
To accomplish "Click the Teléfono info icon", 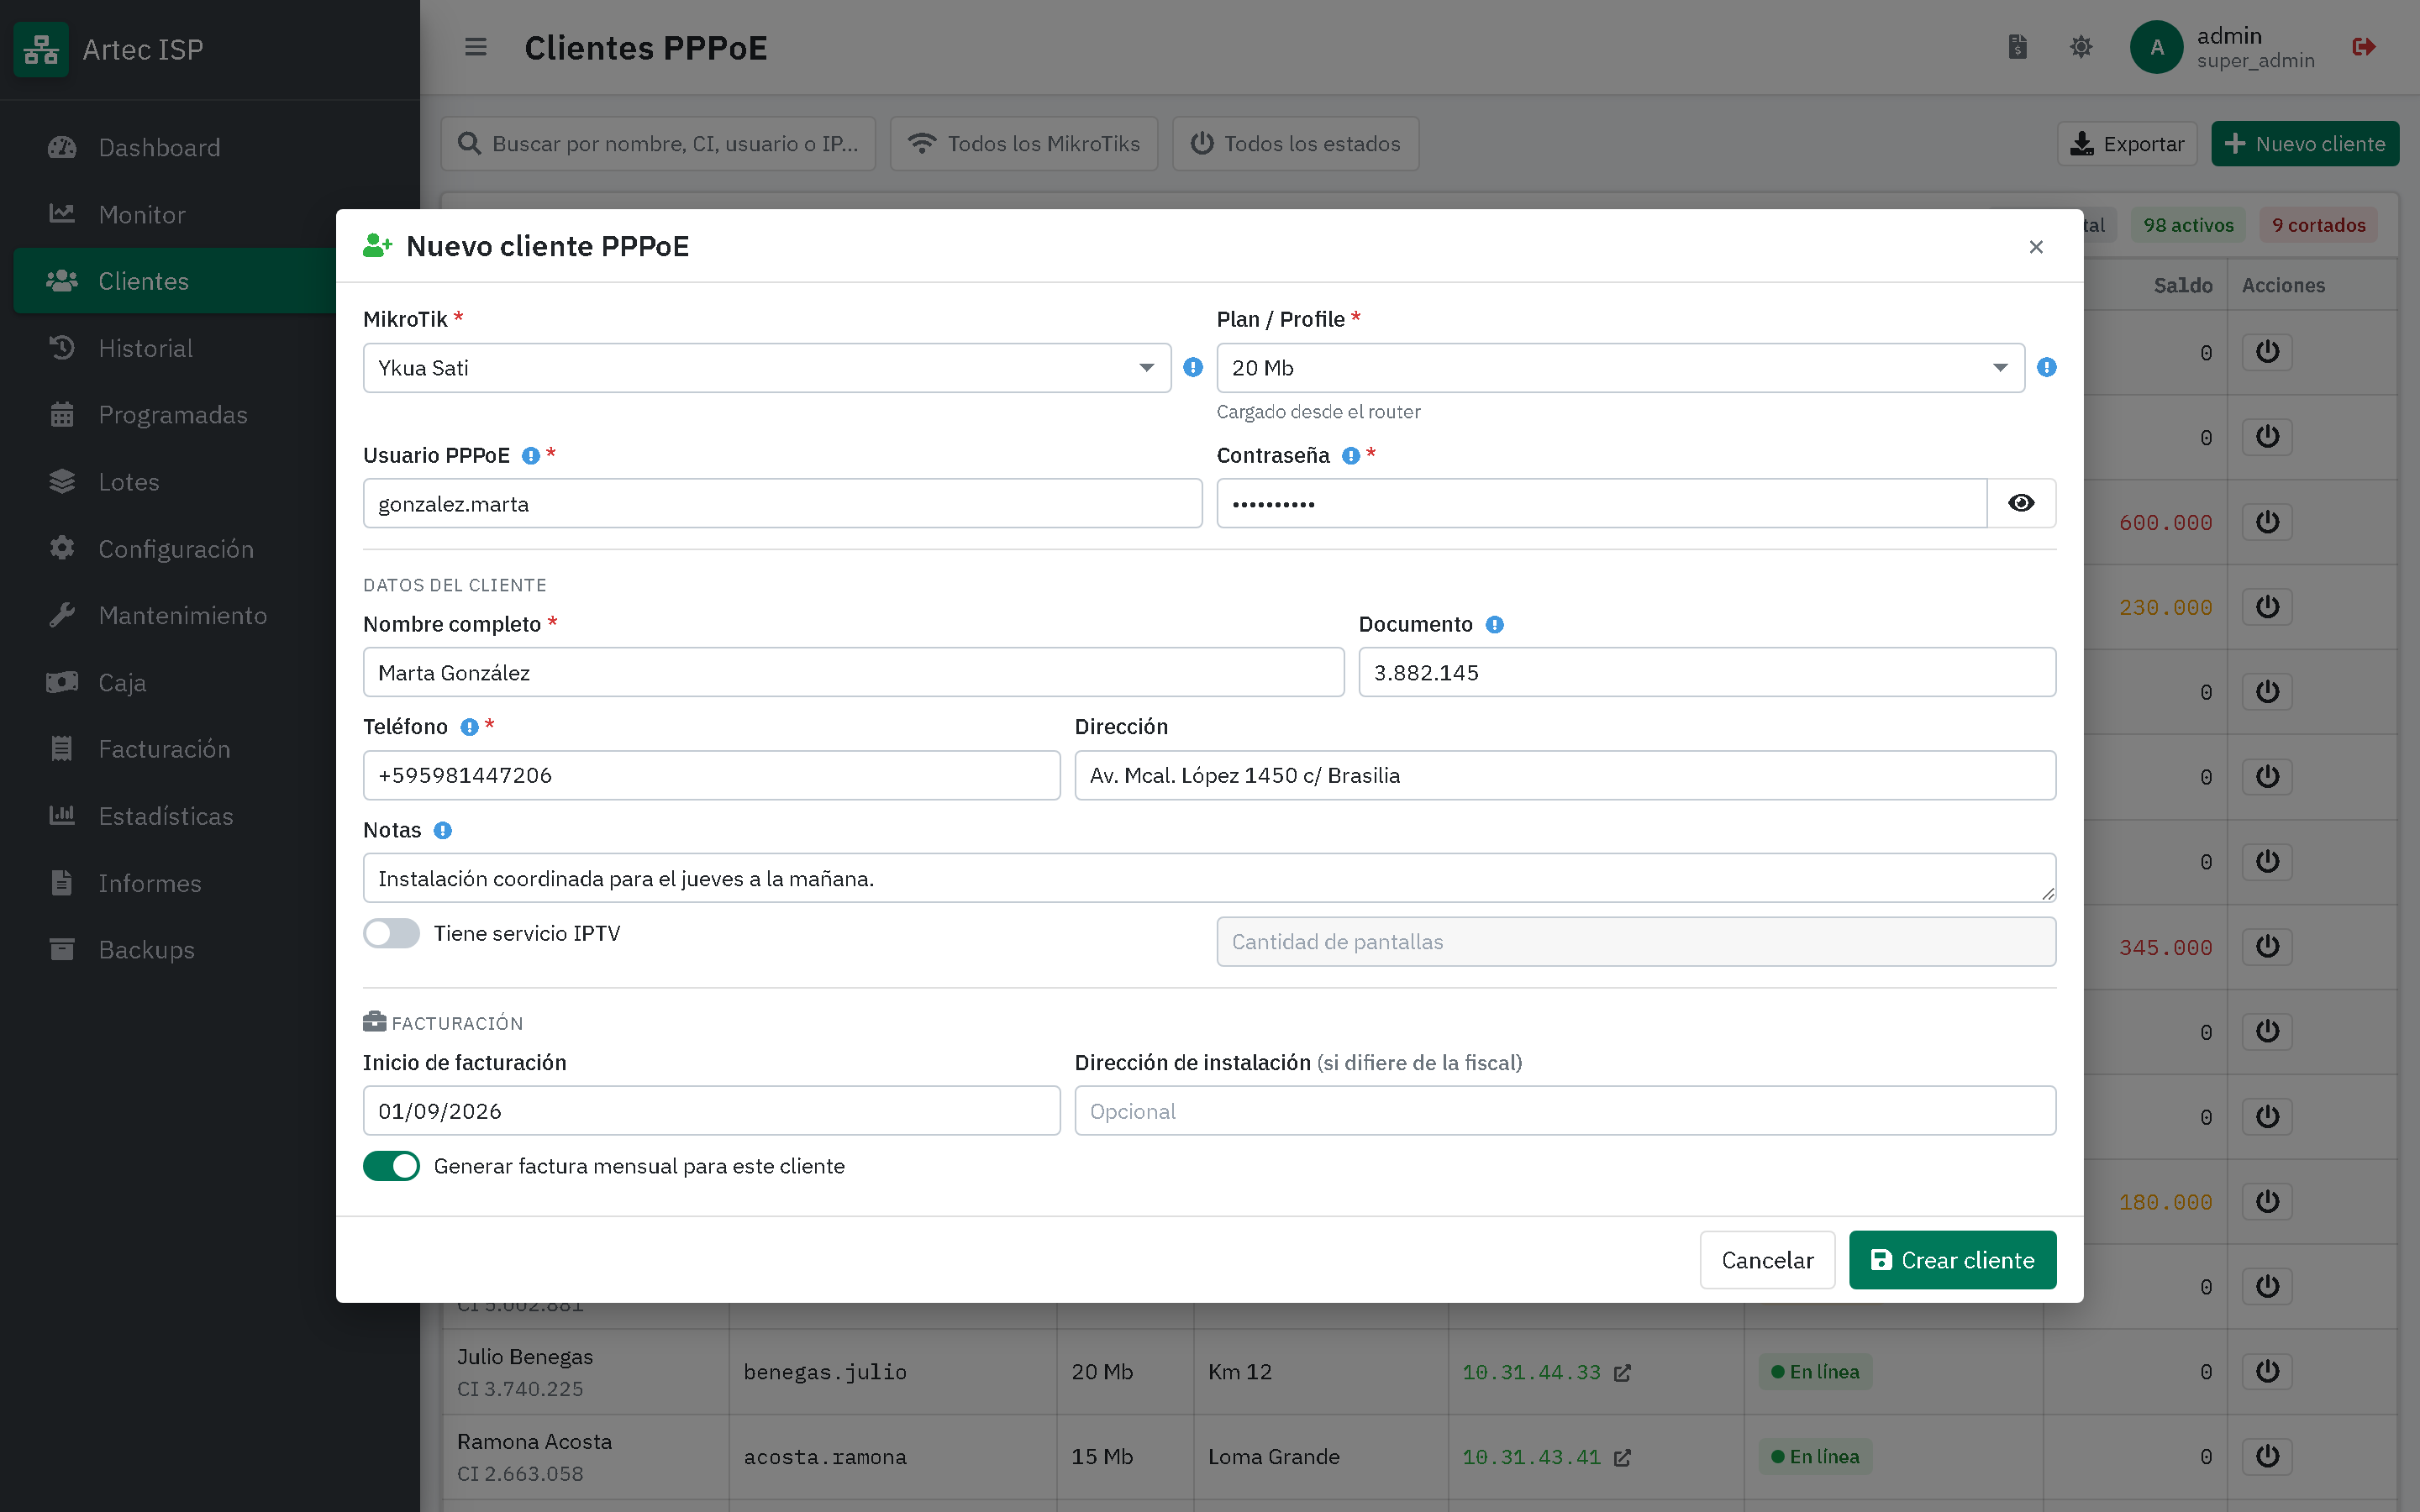I will [x=469, y=727].
